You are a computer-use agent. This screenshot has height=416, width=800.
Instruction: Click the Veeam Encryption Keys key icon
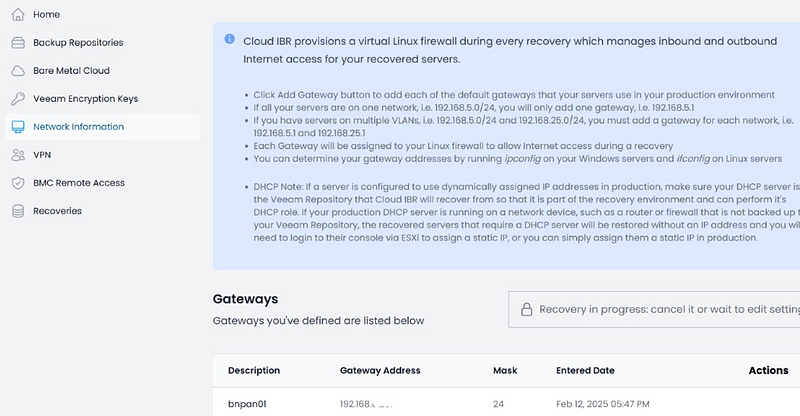point(17,99)
